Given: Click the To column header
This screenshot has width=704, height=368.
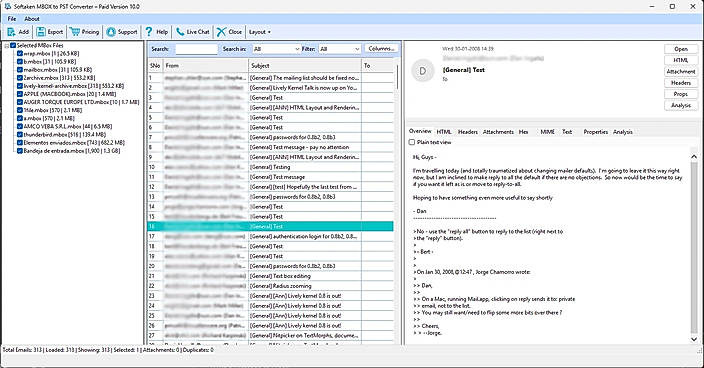Looking at the screenshot, I should 378,66.
